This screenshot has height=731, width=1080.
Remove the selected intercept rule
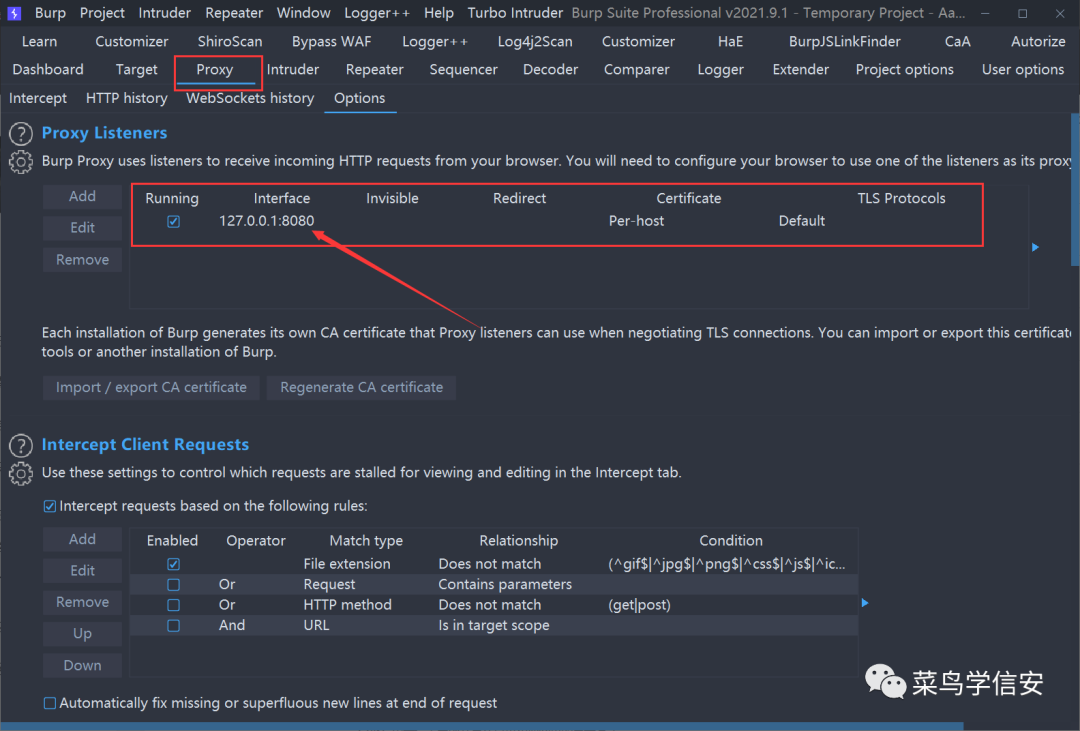click(x=83, y=602)
